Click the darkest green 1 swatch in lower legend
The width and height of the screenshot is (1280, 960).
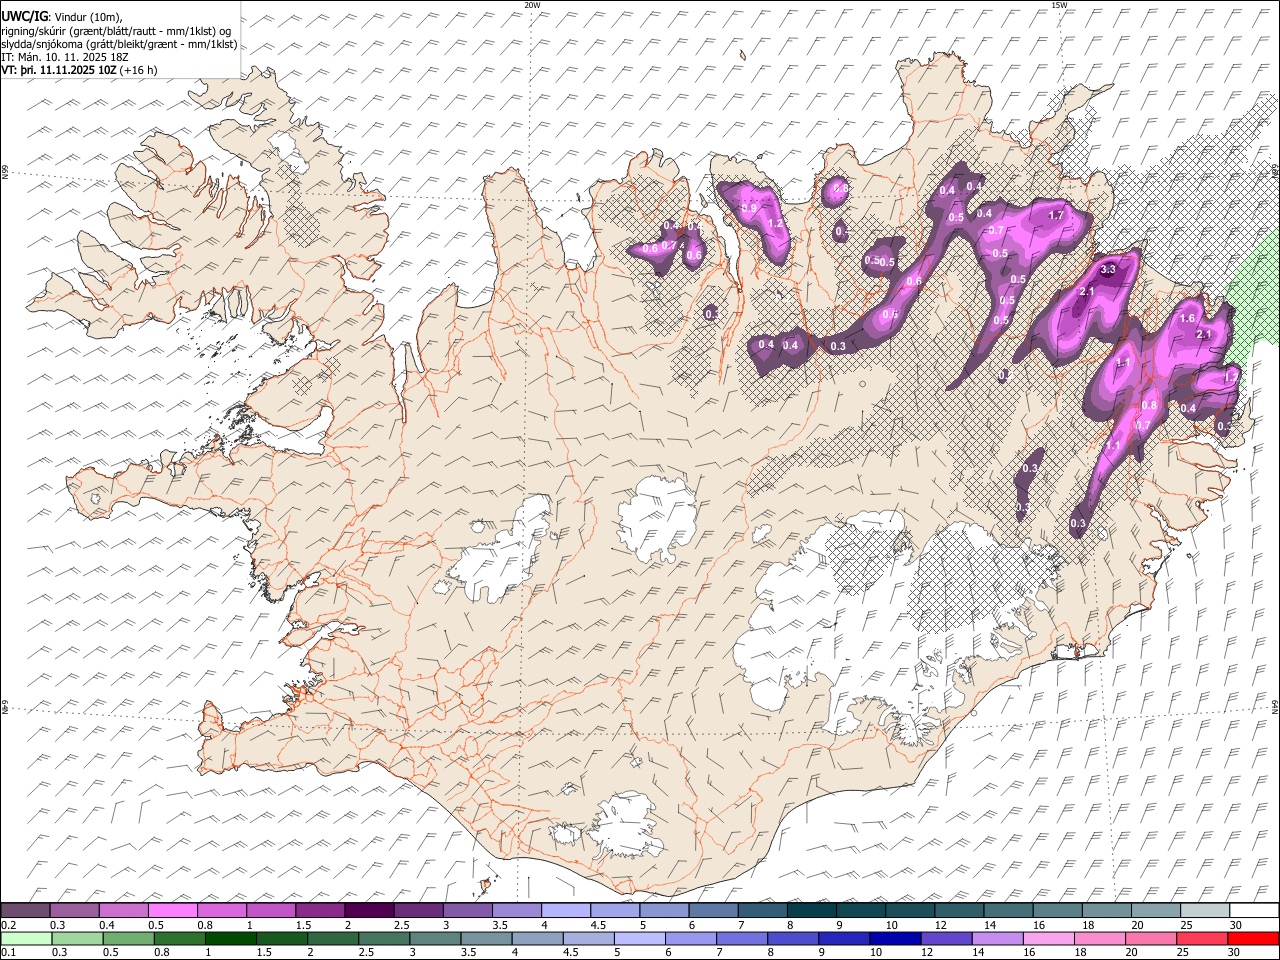[230, 938]
